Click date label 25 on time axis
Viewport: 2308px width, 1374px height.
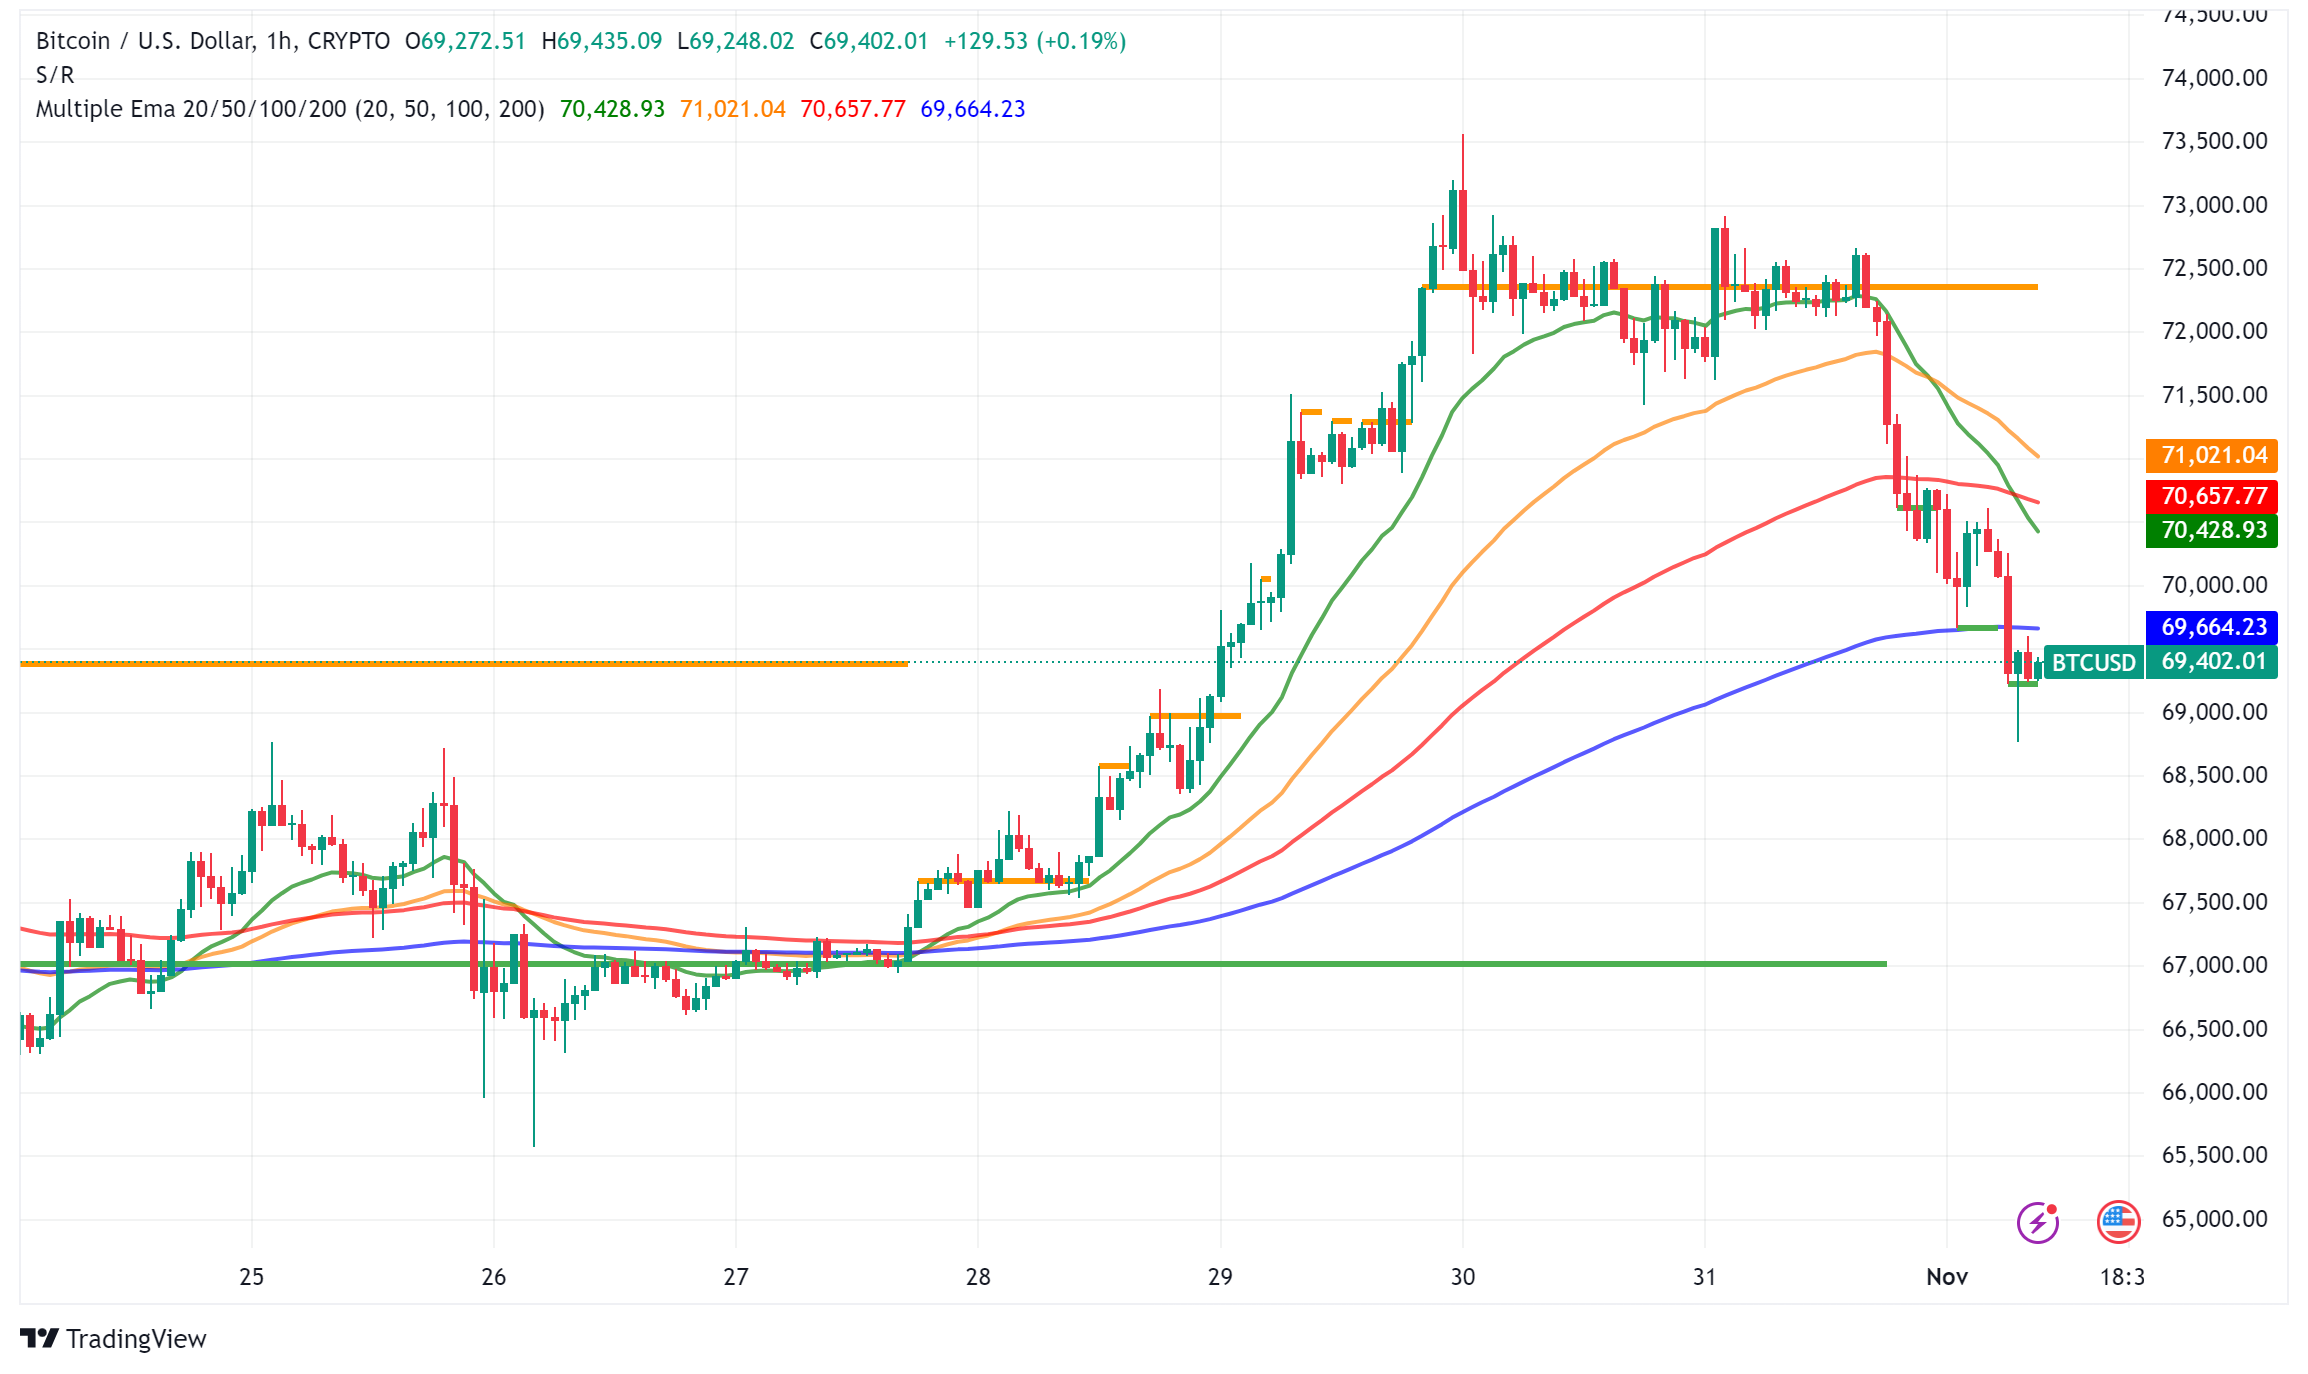pyautogui.click(x=252, y=1277)
